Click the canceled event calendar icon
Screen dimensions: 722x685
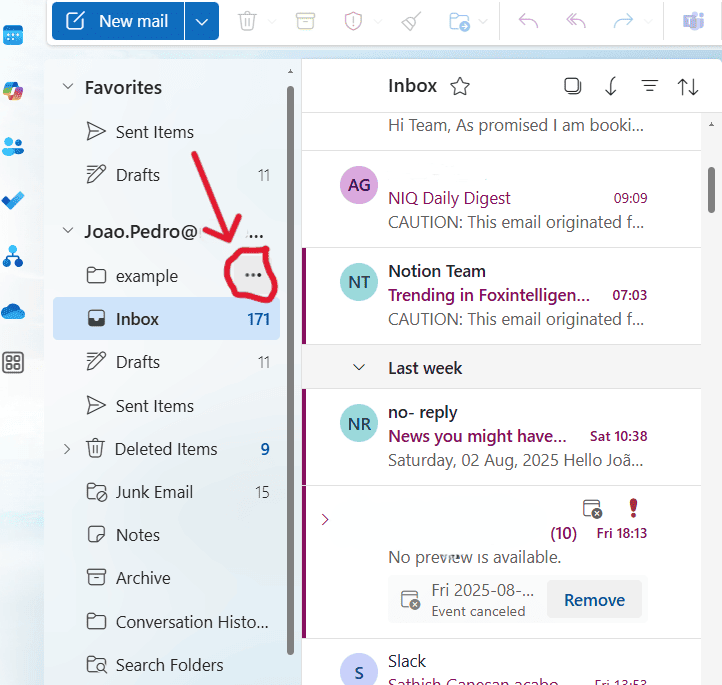click(592, 508)
